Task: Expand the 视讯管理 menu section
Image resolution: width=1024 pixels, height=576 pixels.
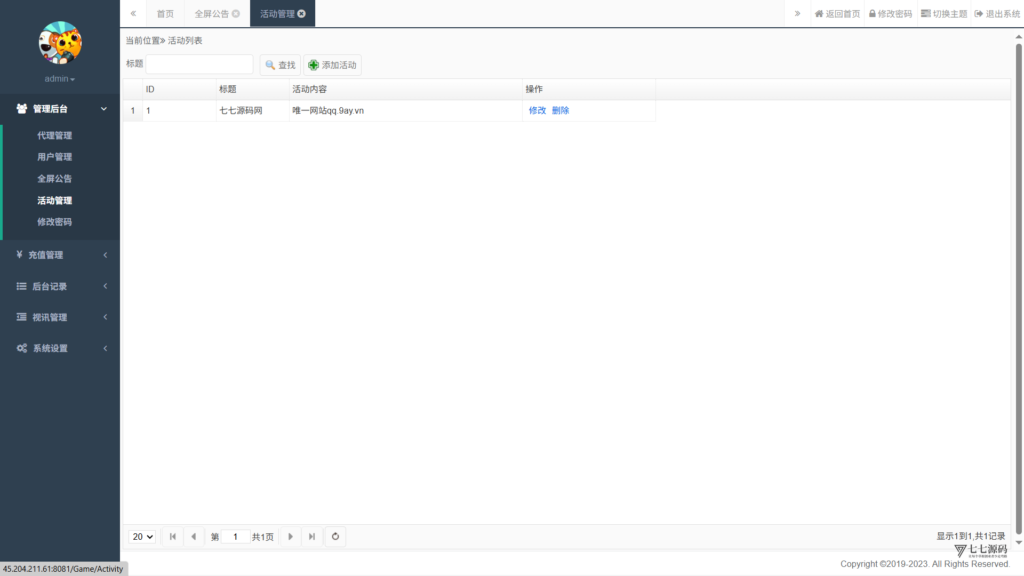Action: point(60,317)
